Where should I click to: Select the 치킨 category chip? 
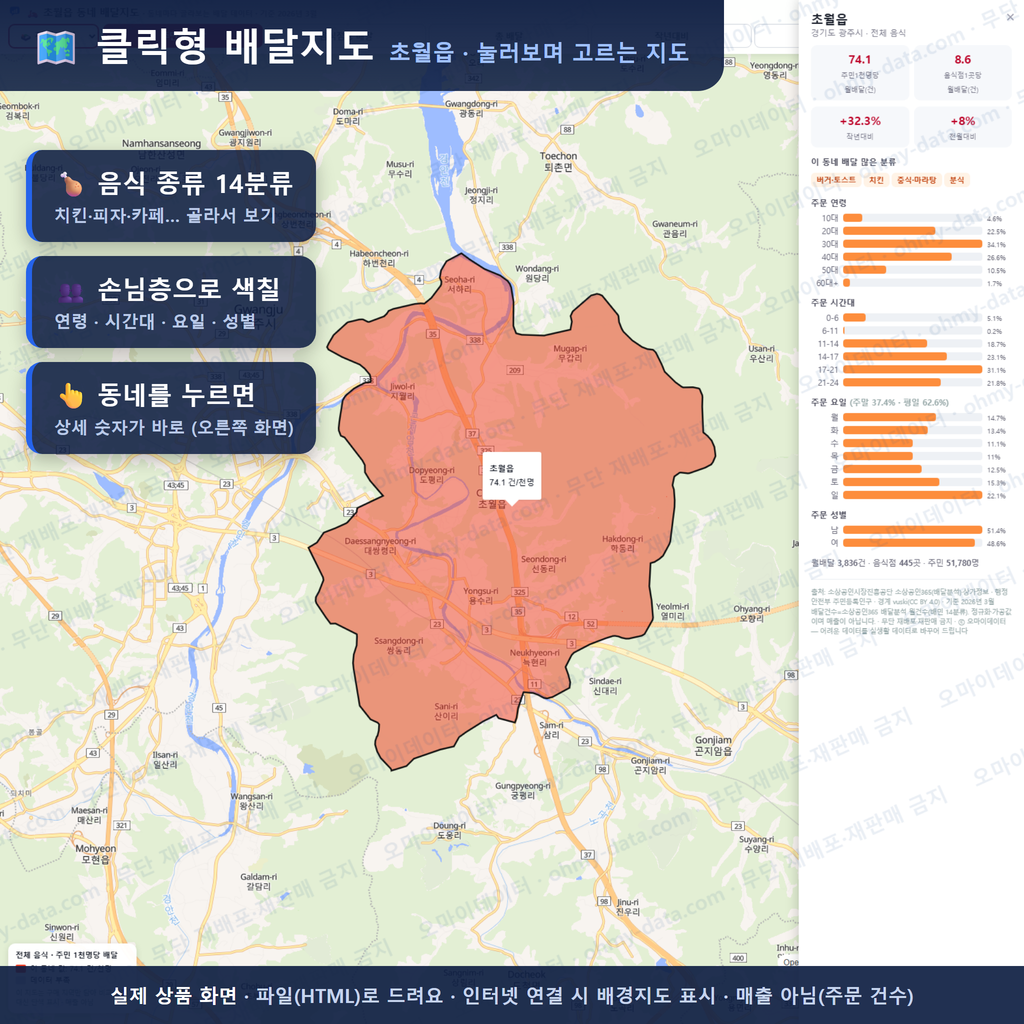click(876, 180)
